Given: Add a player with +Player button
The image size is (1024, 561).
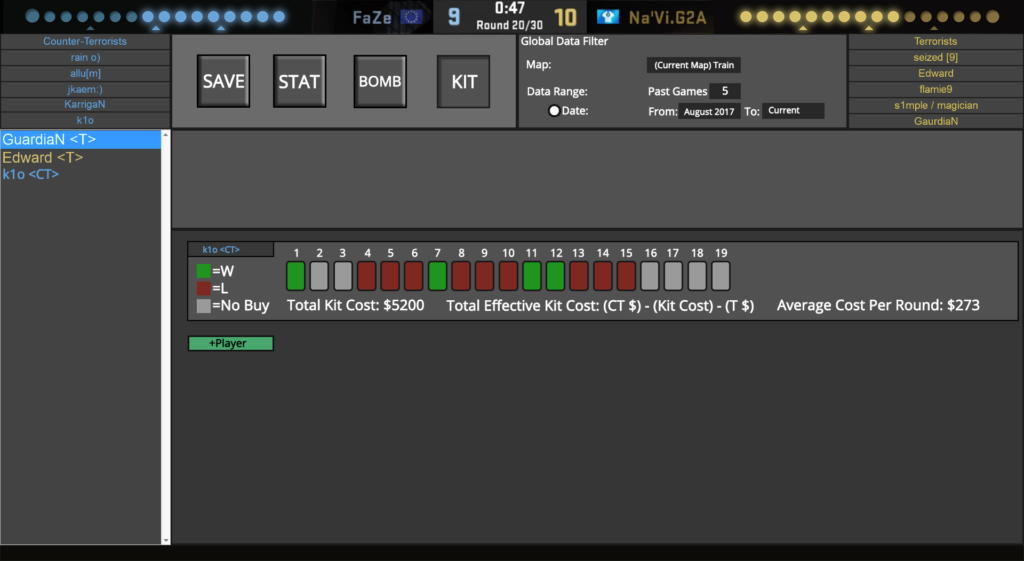Looking at the screenshot, I should coord(231,344).
